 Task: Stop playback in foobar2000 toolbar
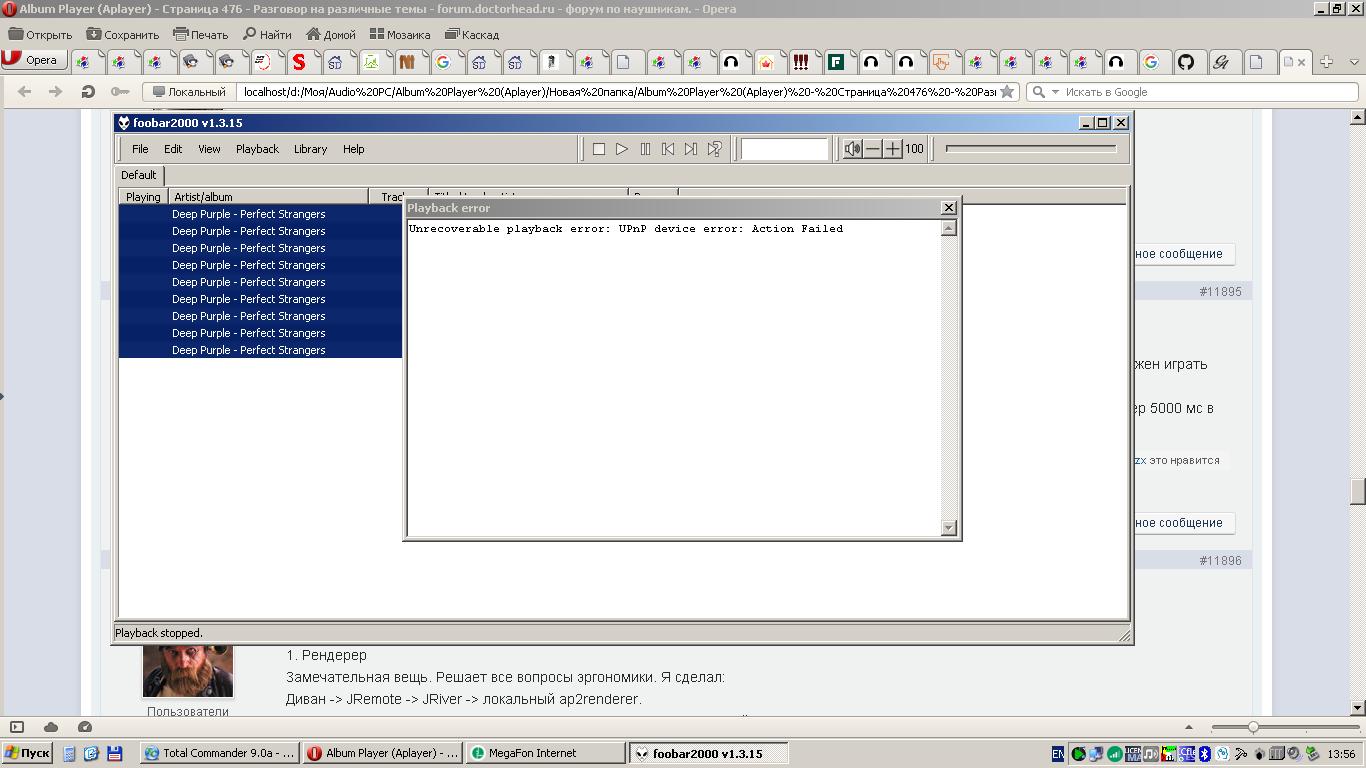click(598, 149)
